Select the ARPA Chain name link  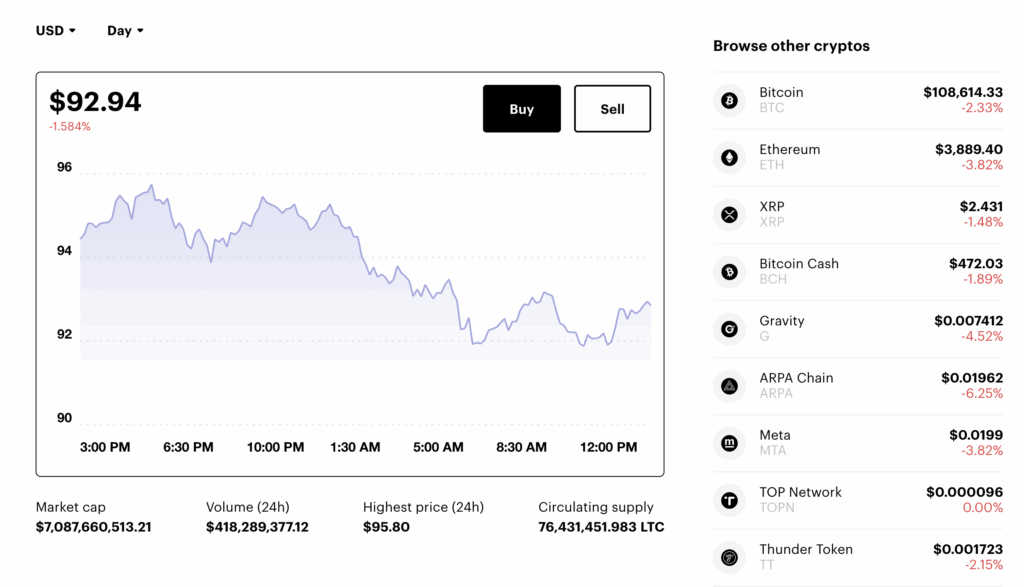[796, 377]
